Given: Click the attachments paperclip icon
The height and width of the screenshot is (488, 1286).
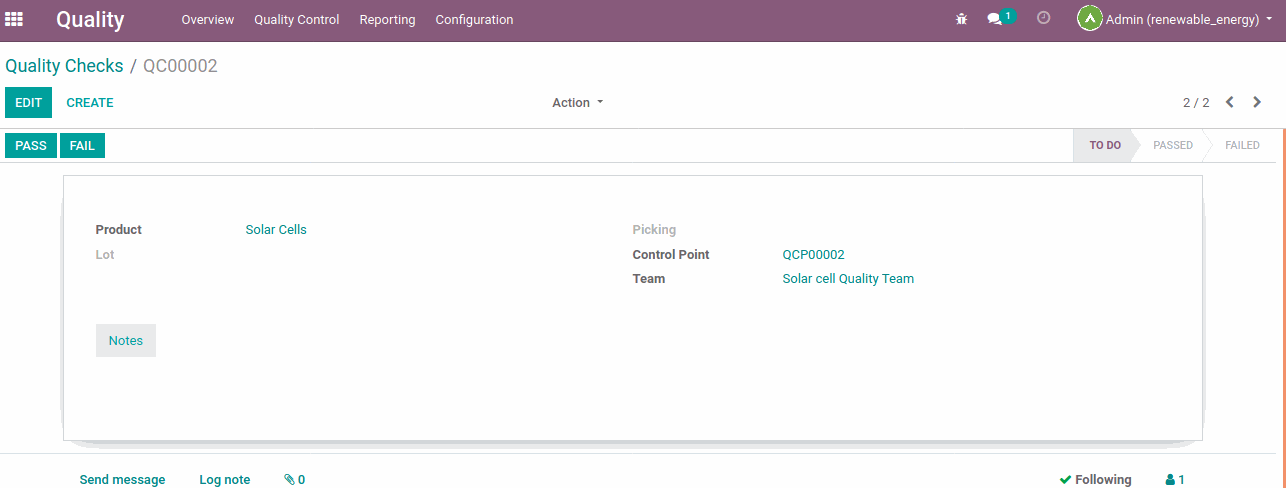Looking at the screenshot, I should [290, 480].
